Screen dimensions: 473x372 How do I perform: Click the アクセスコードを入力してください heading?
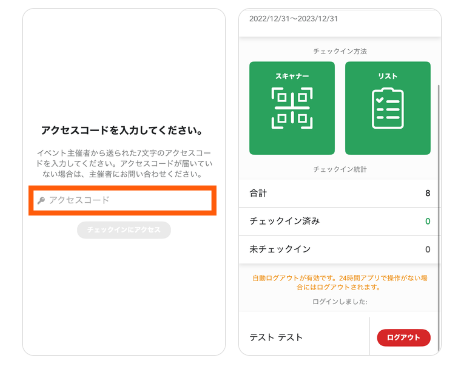(122, 130)
